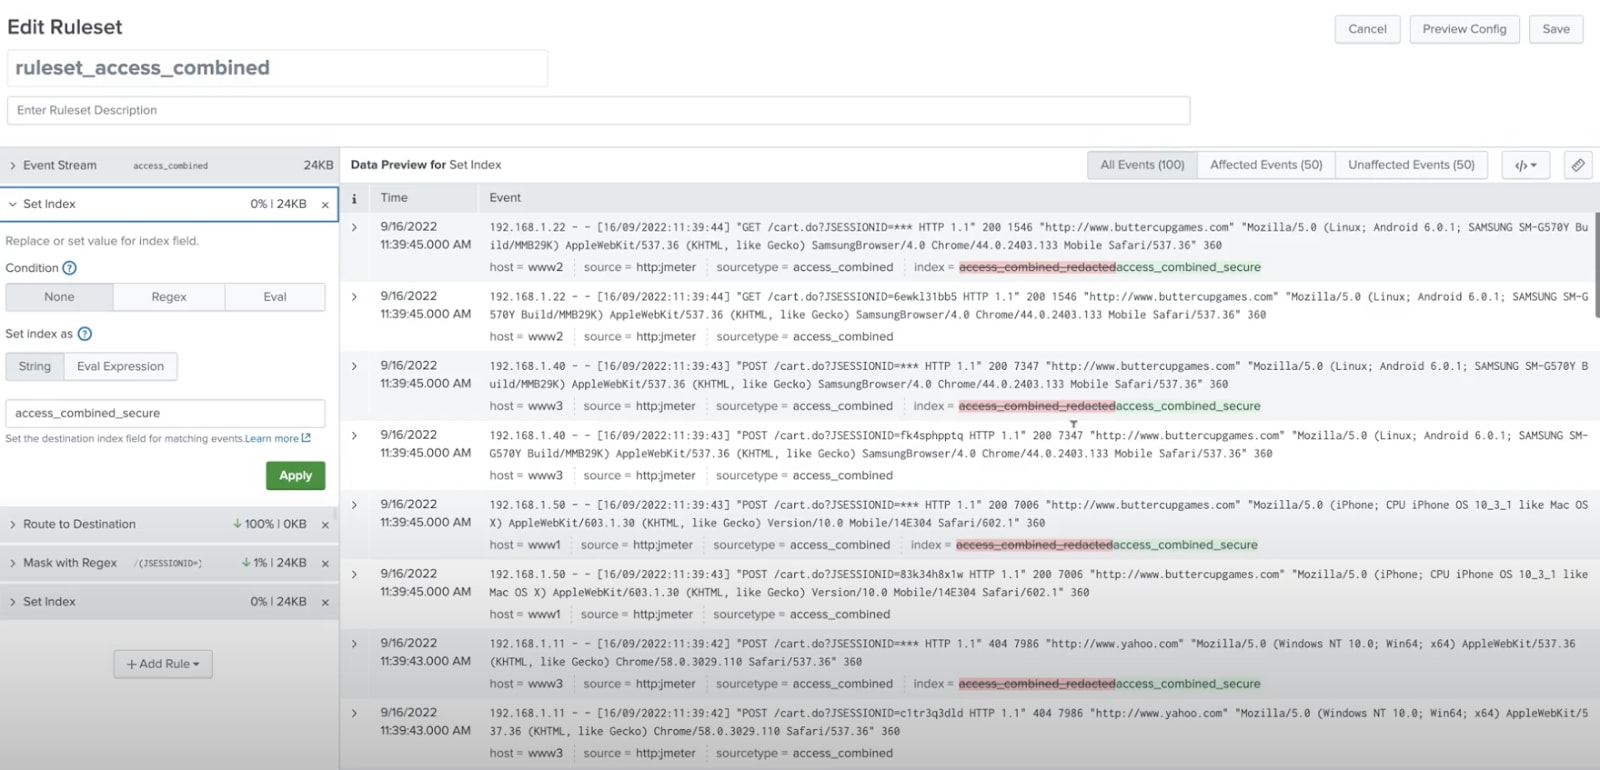Viewport: 1600px width, 770px height.
Task: Click the Condition help question-mark icon
Action: [x=69, y=268]
